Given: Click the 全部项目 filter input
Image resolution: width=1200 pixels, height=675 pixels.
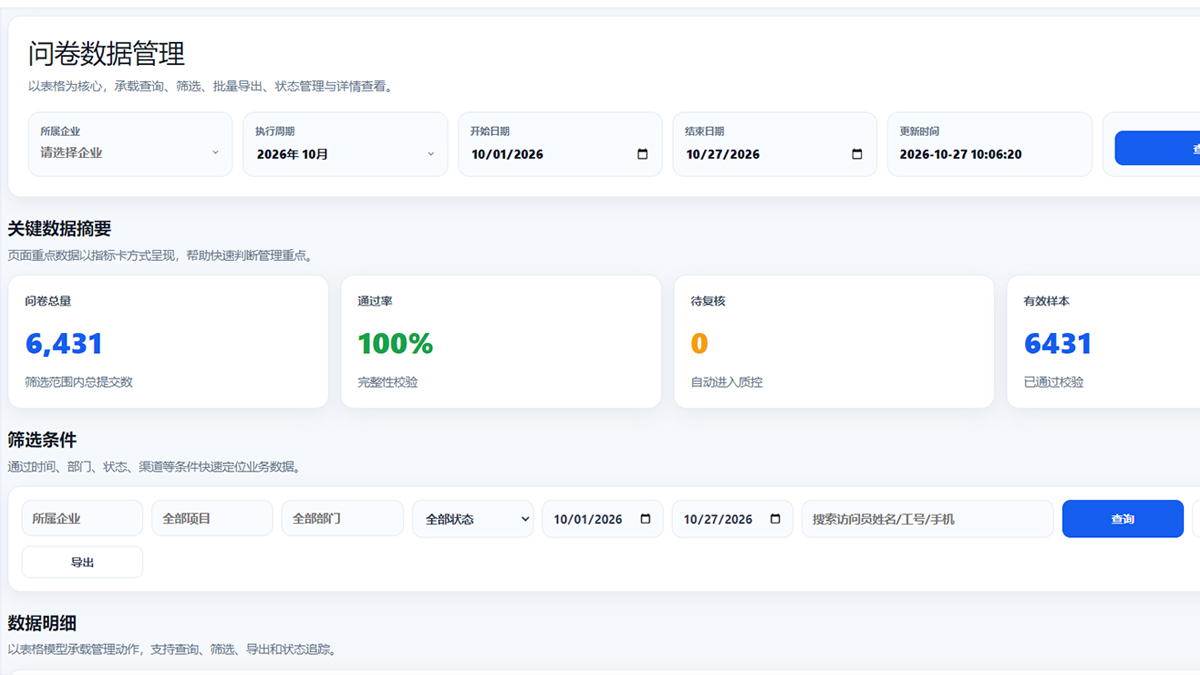Looking at the screenshot, I should pyautogui.click(x=212, y=519).
